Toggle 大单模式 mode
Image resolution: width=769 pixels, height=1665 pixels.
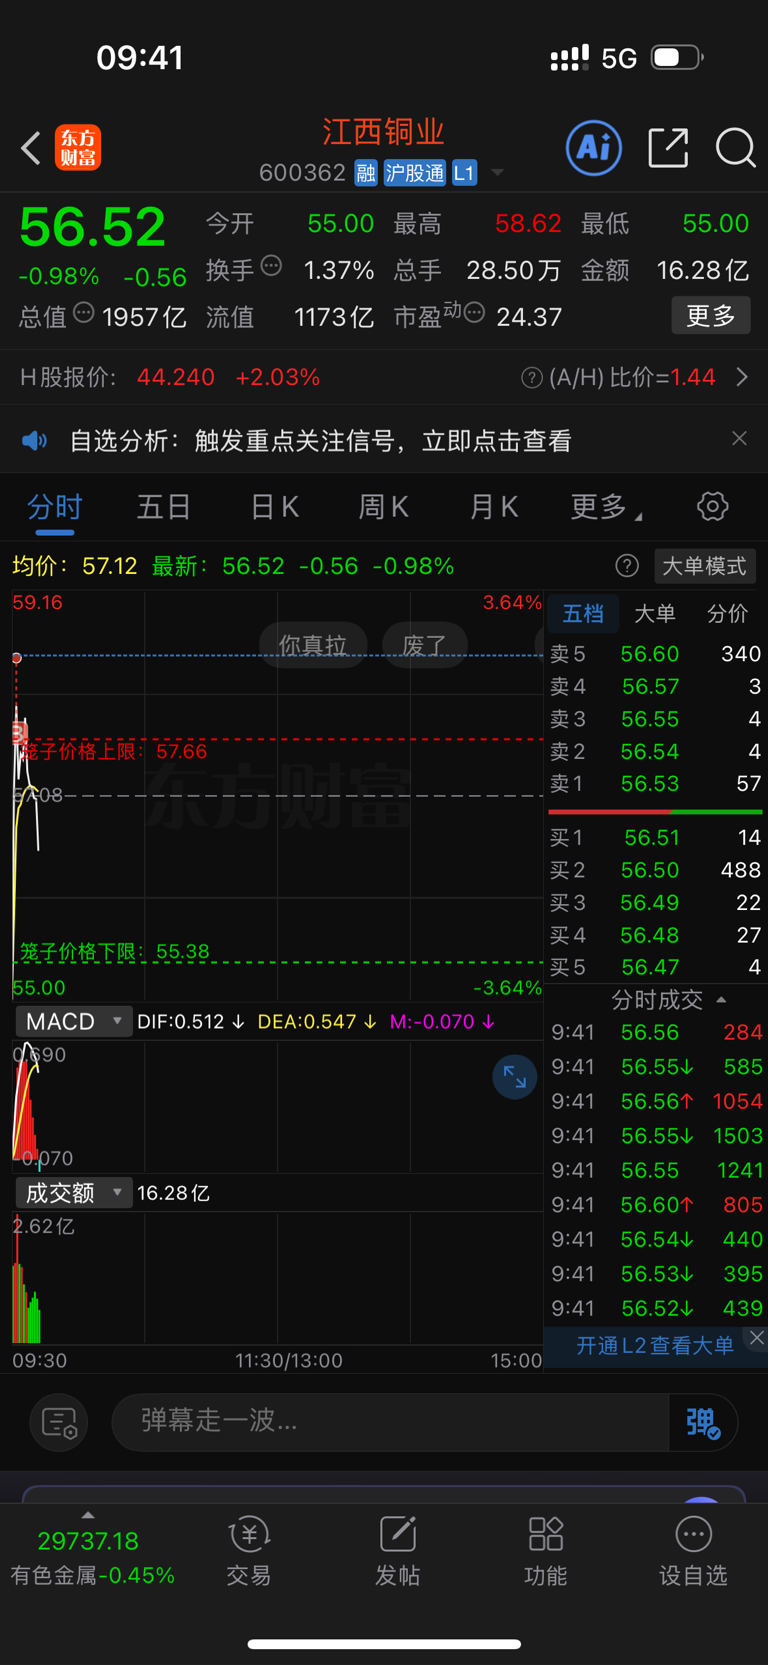pyautogui.click(x=704, y=566)
